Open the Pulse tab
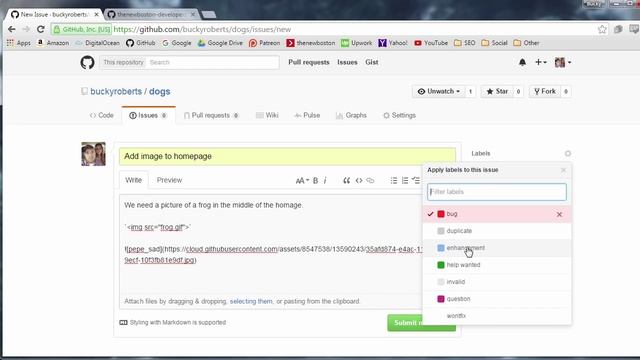This screenshot has height=360, width=640. (x=307, y=116)
